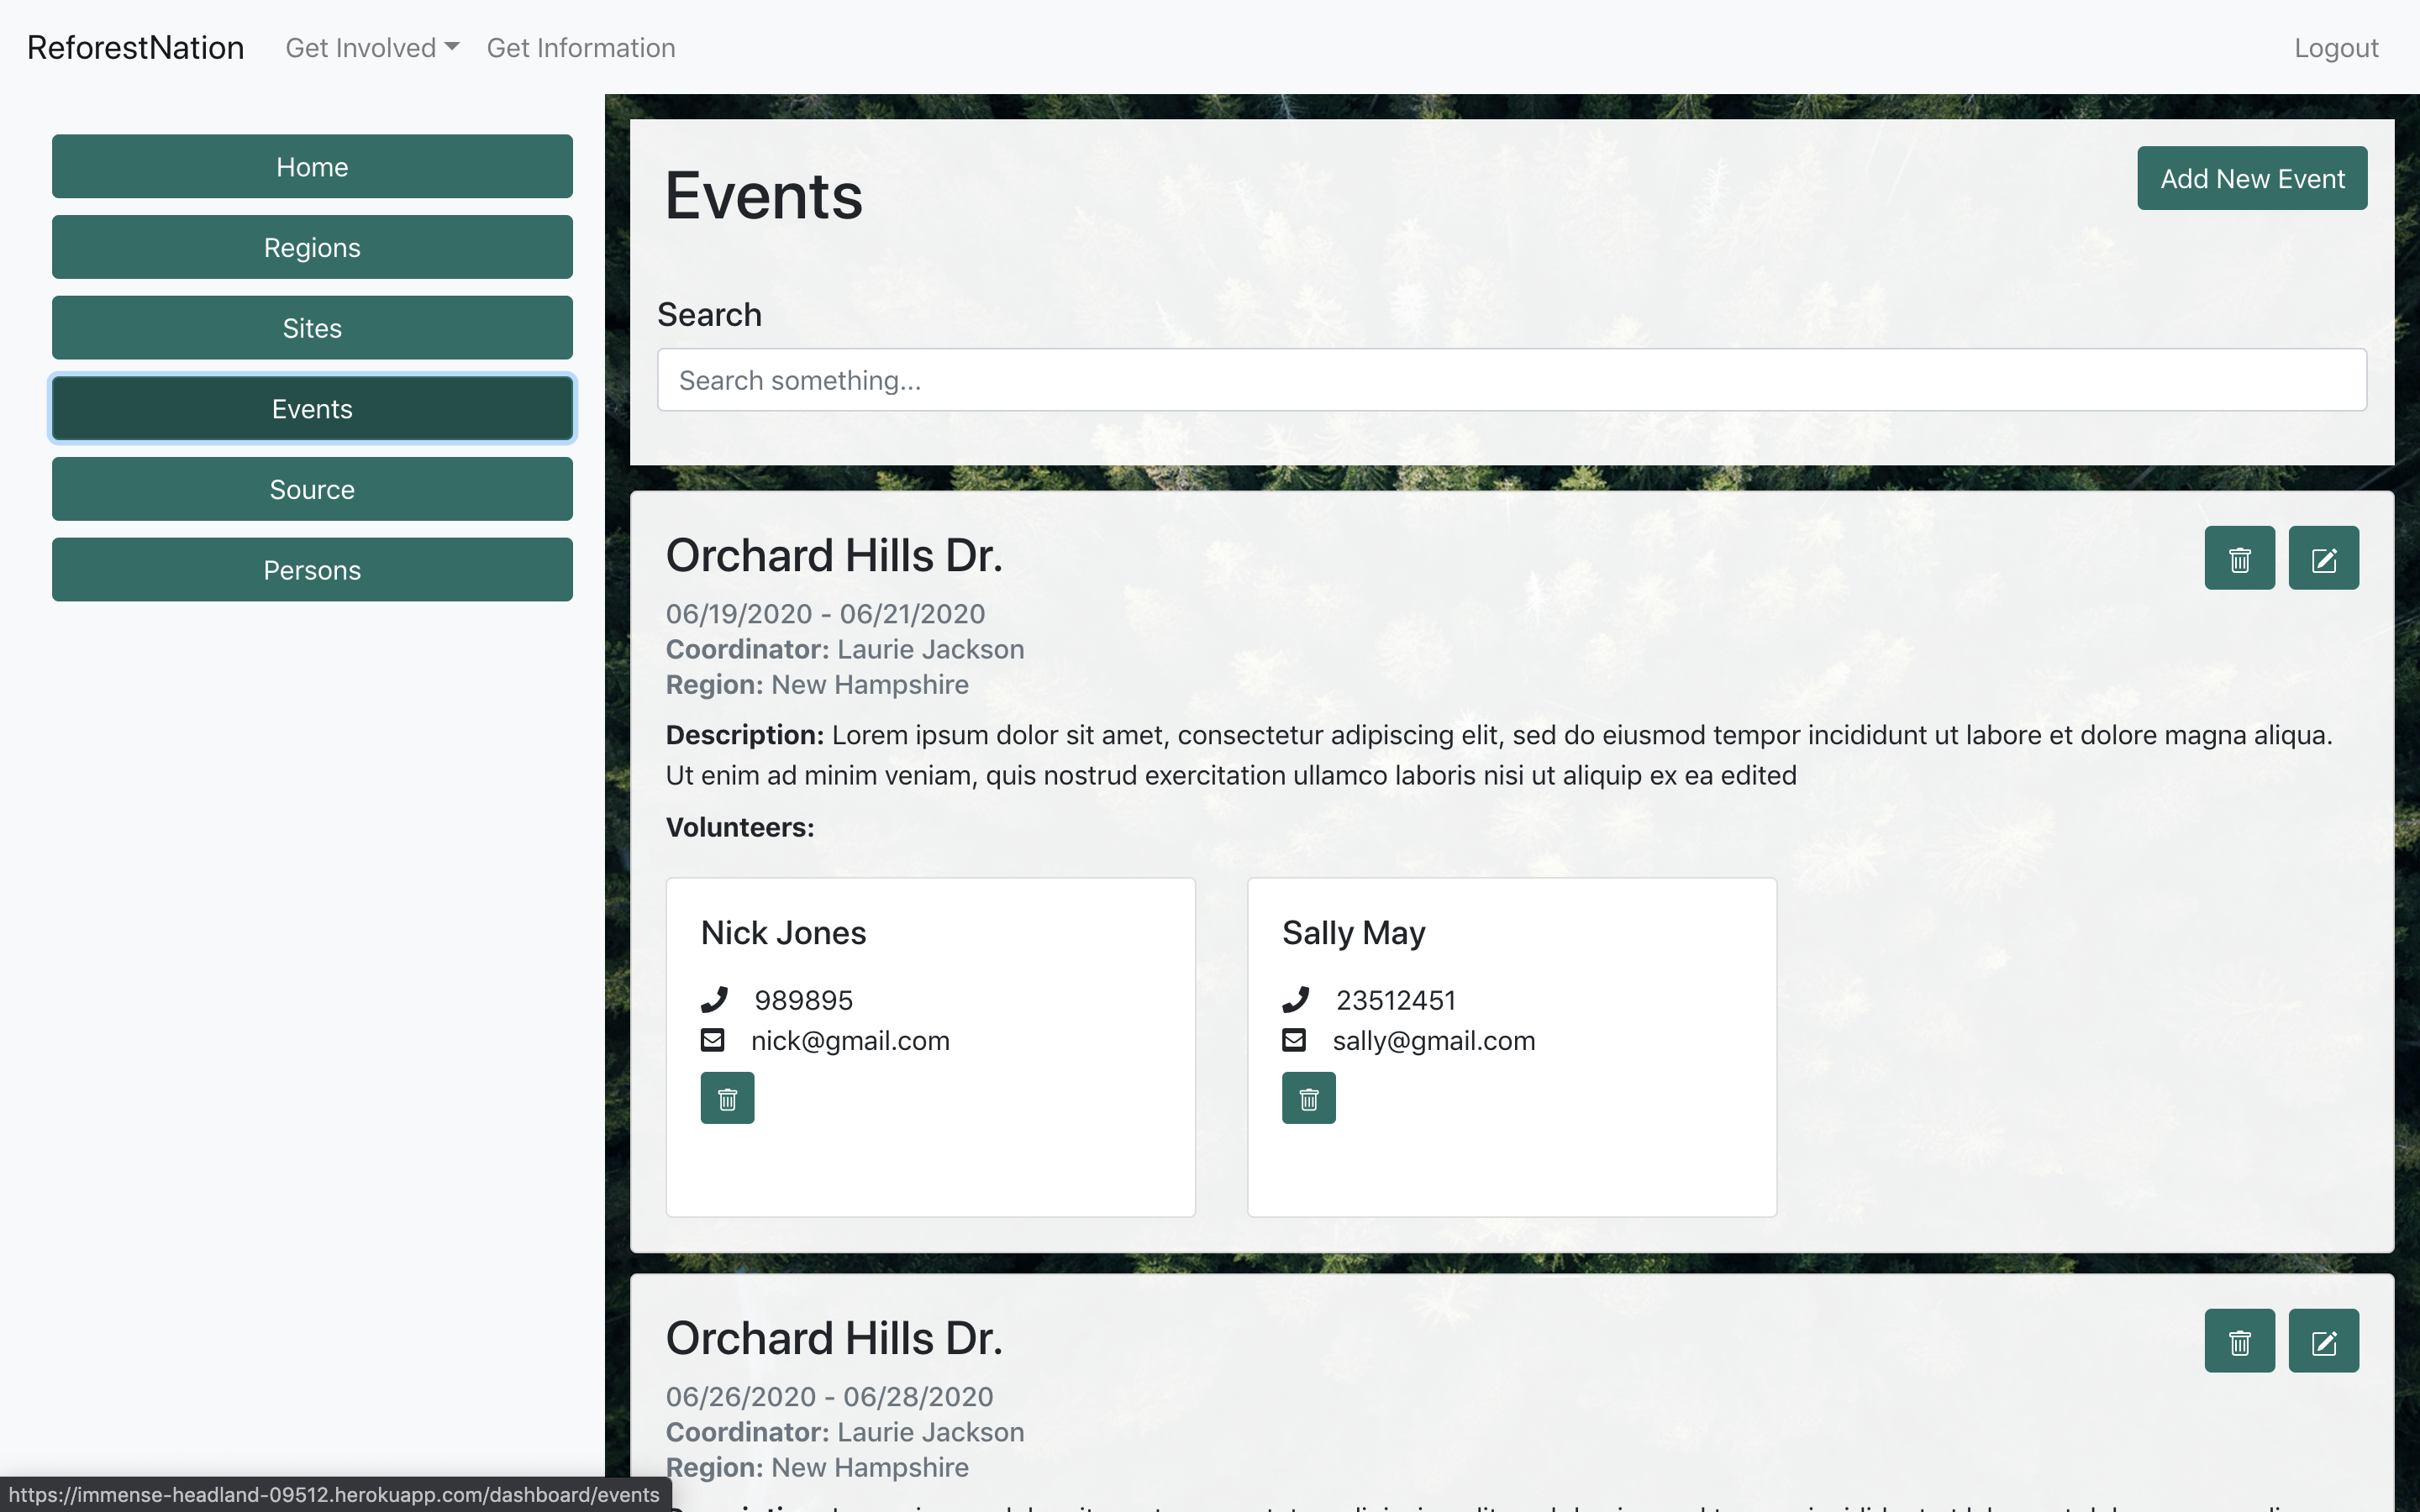The image size is (2420, 1512).
Task: Click the first Orchard Hills Dr. event title
Action: [834, 556]
